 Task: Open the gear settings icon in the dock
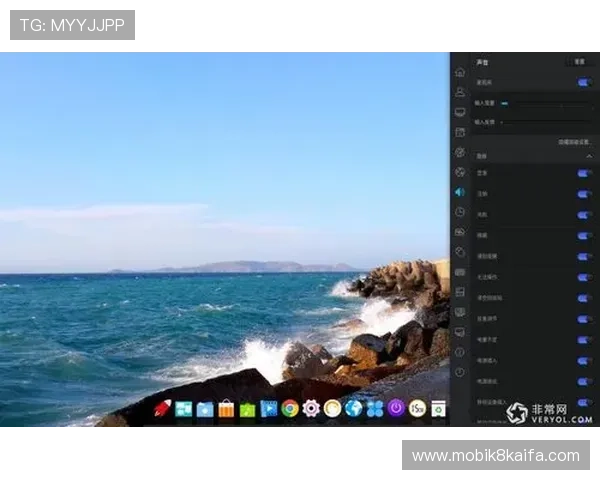311,408
